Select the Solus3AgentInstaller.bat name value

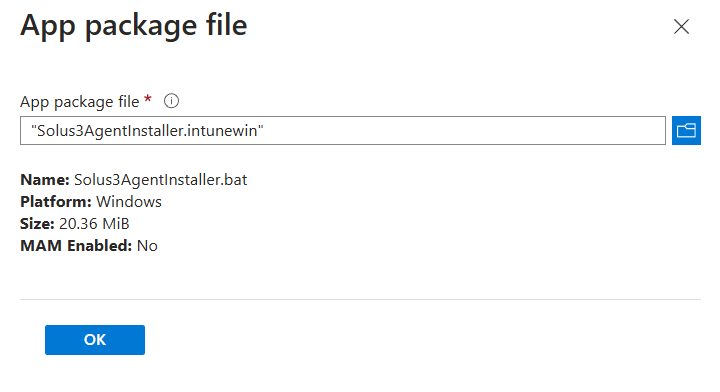(x=161, y=179)
